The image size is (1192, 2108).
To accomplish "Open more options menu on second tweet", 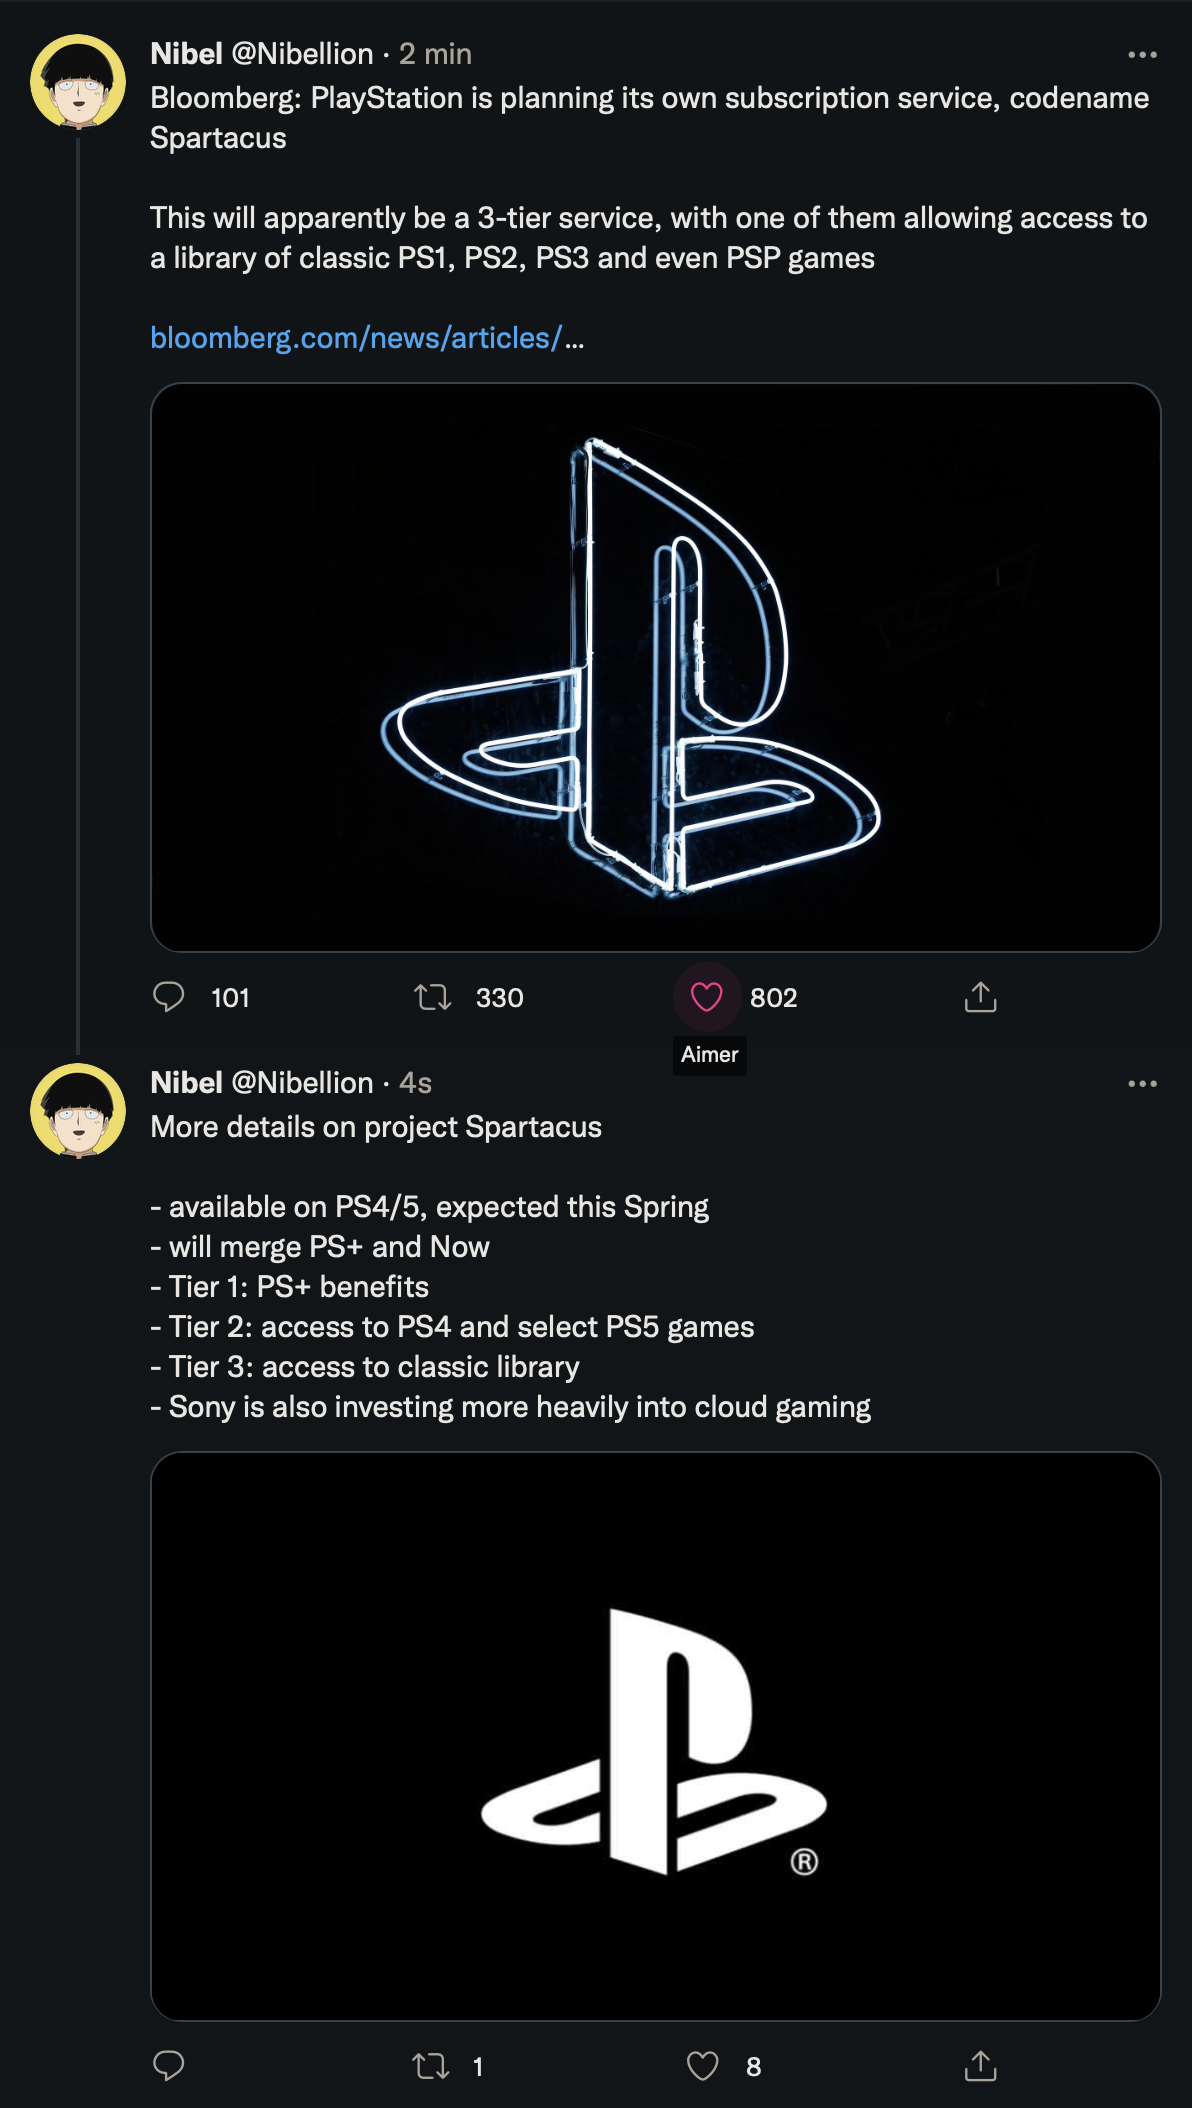I will point(1142,1084).
